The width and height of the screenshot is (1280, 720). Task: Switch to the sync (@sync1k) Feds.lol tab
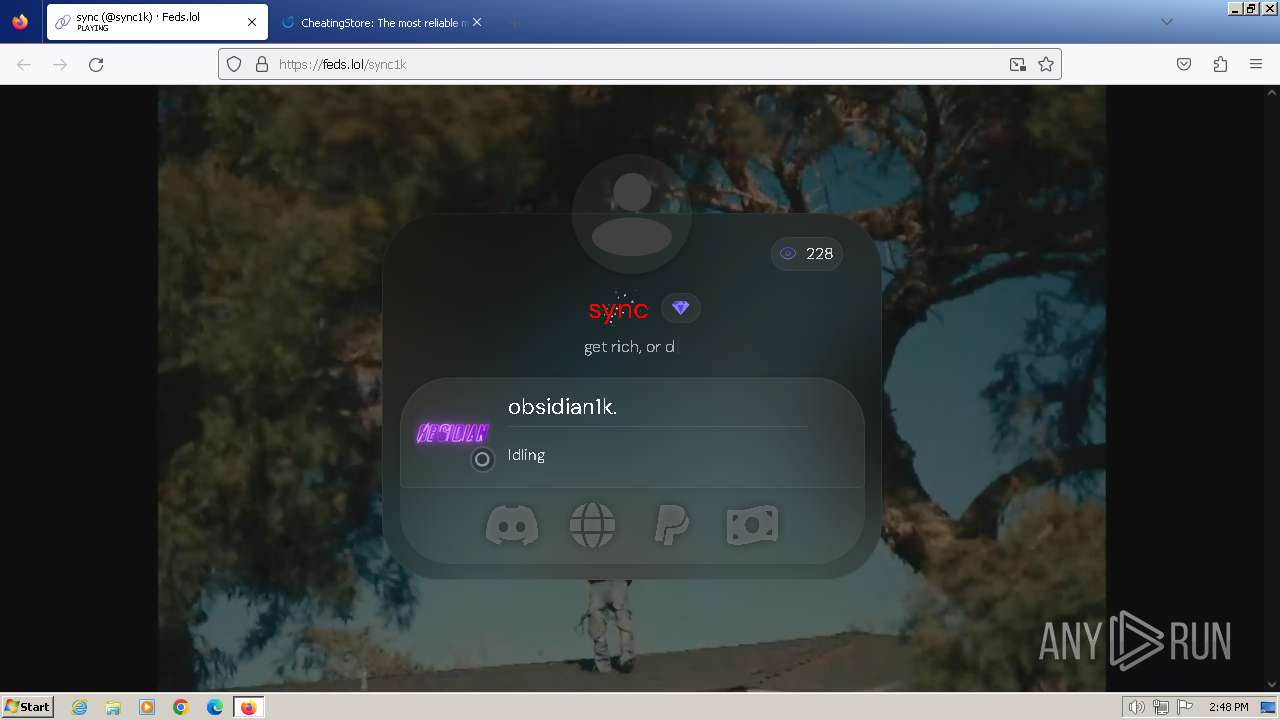(x=156, y=22)
